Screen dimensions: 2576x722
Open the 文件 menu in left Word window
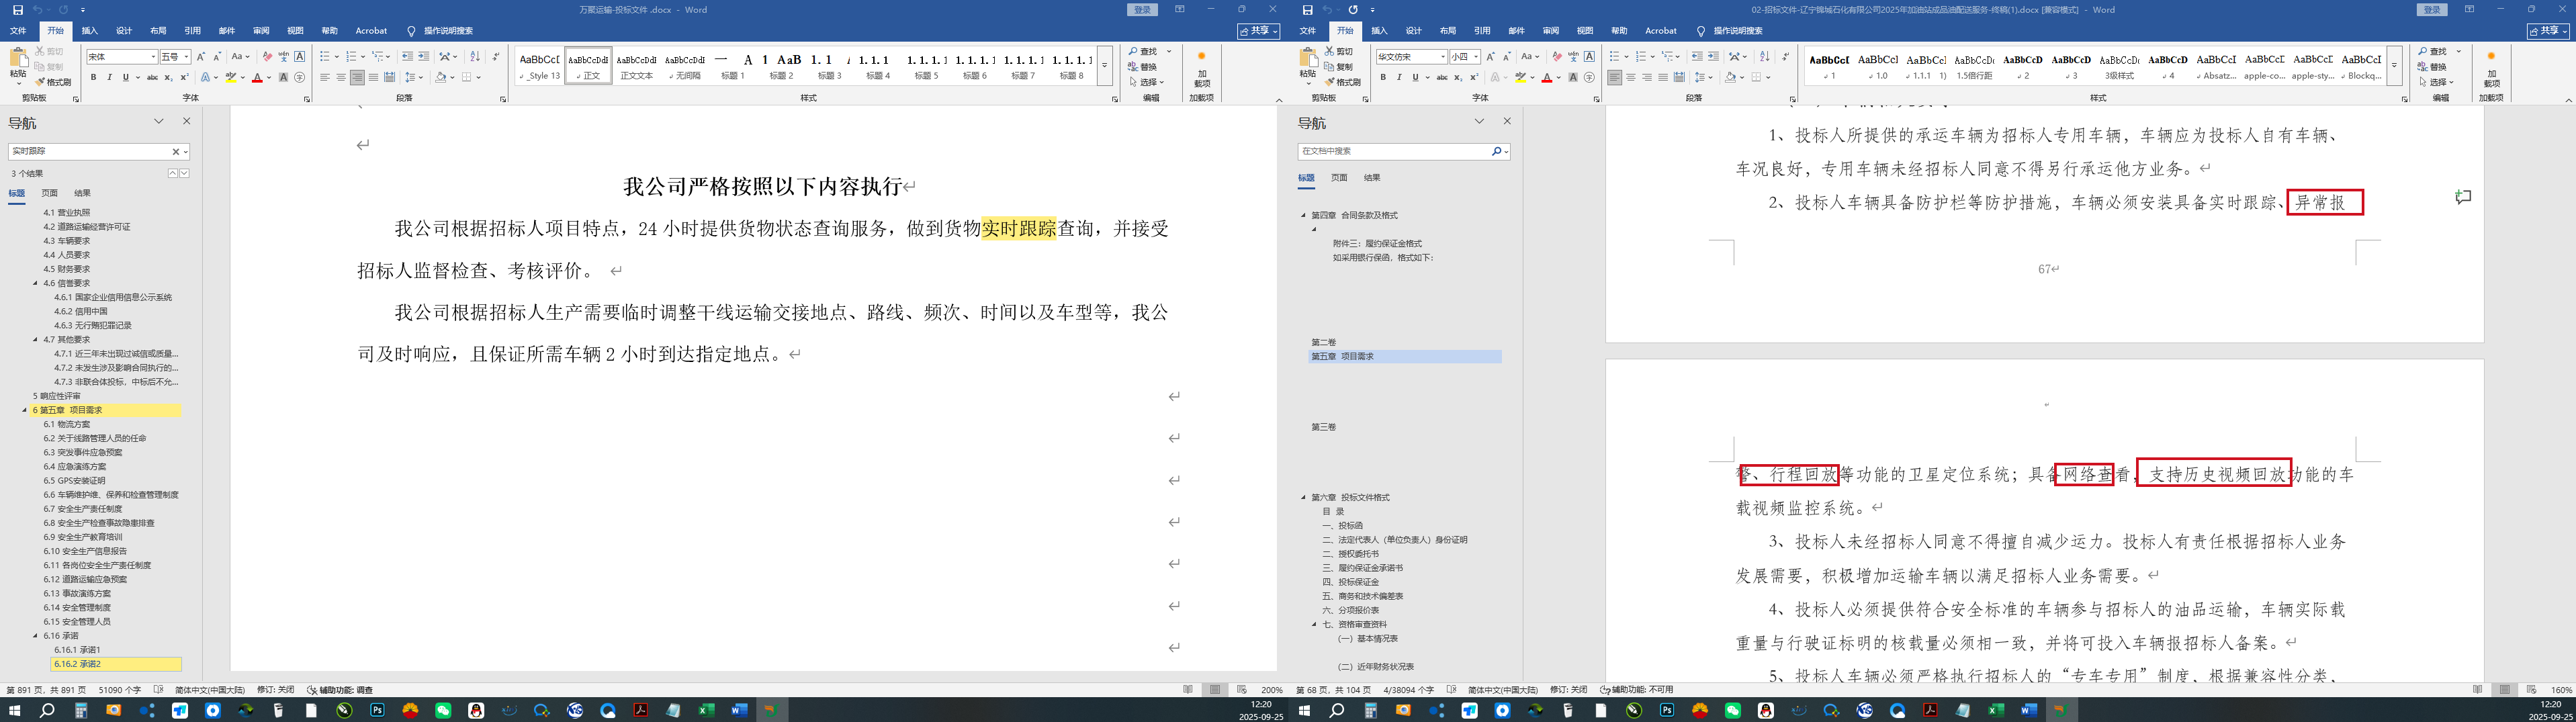tap(18, 31)
